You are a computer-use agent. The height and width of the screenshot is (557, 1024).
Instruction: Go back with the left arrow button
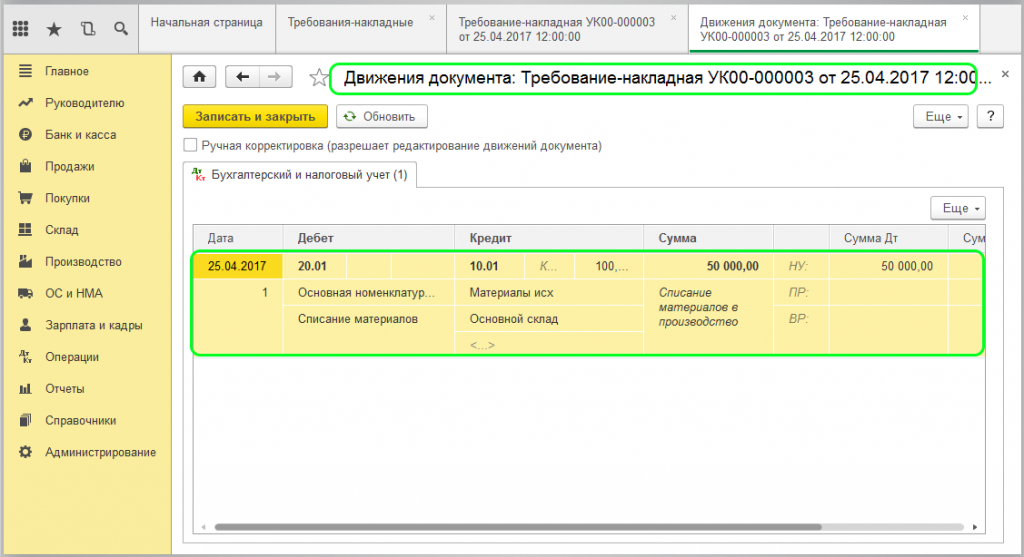point(242,77)
